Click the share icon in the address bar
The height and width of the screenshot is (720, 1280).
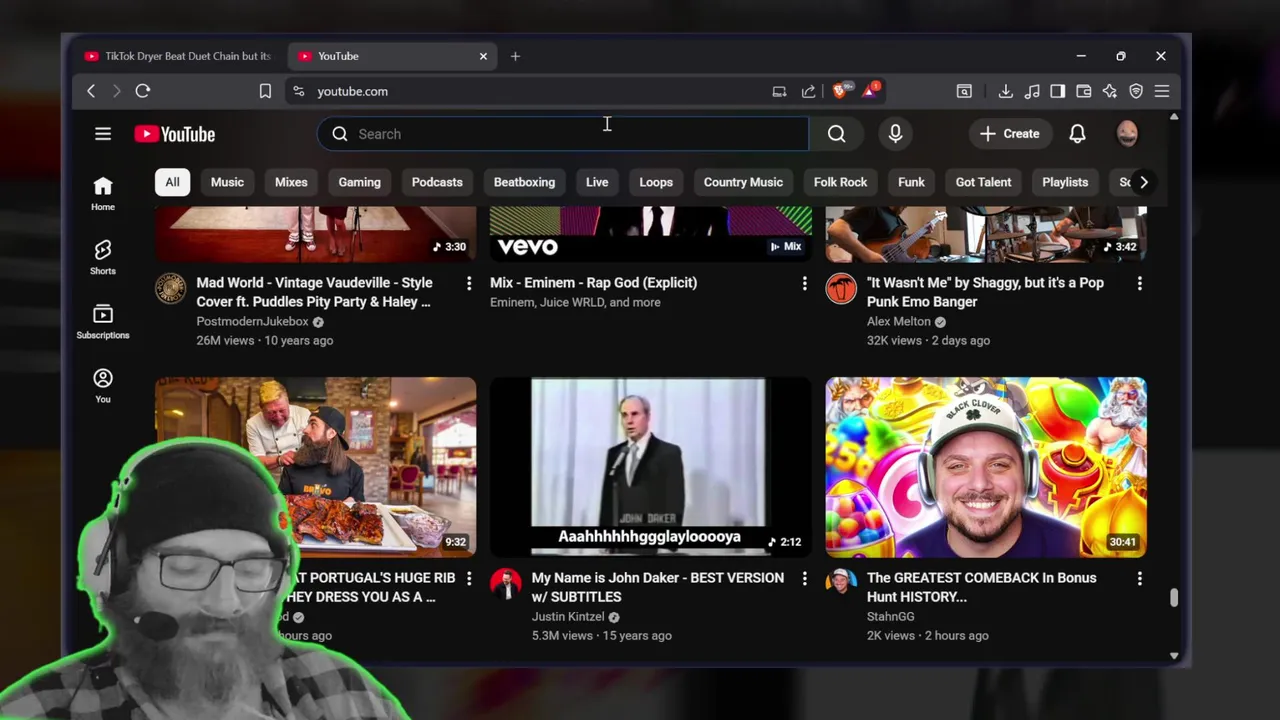coord(808,91)
